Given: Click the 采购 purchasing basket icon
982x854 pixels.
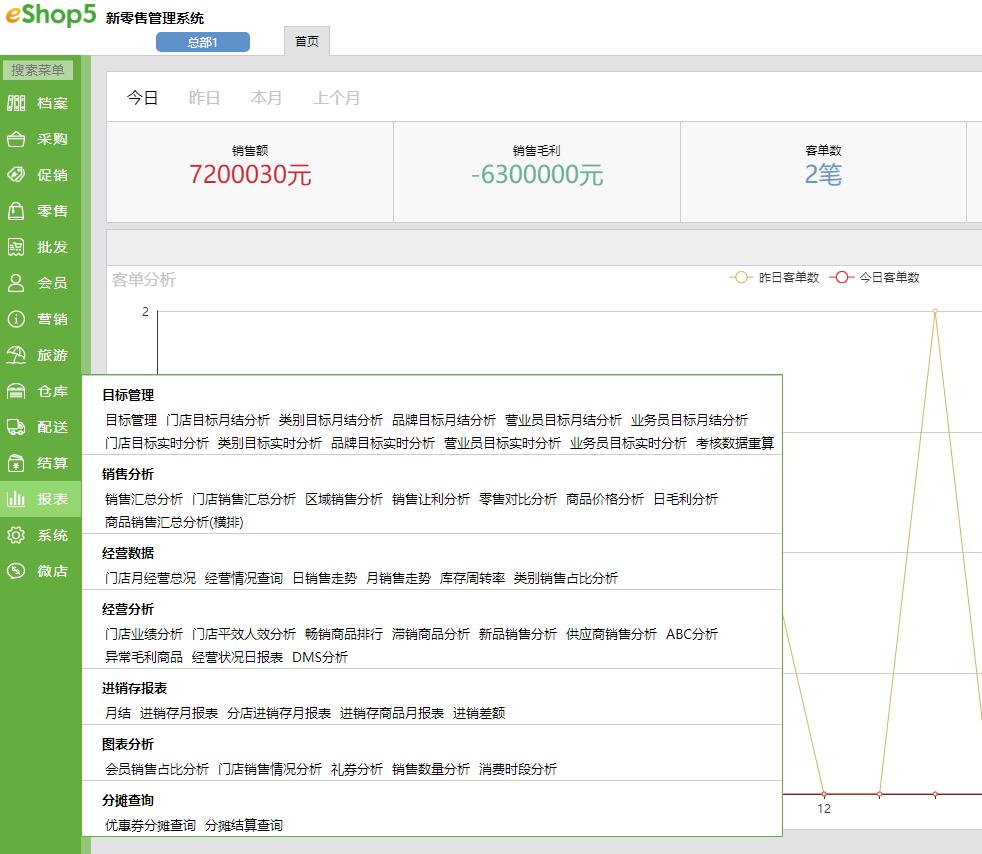Looking at the screenshot, I should (16, 139).
